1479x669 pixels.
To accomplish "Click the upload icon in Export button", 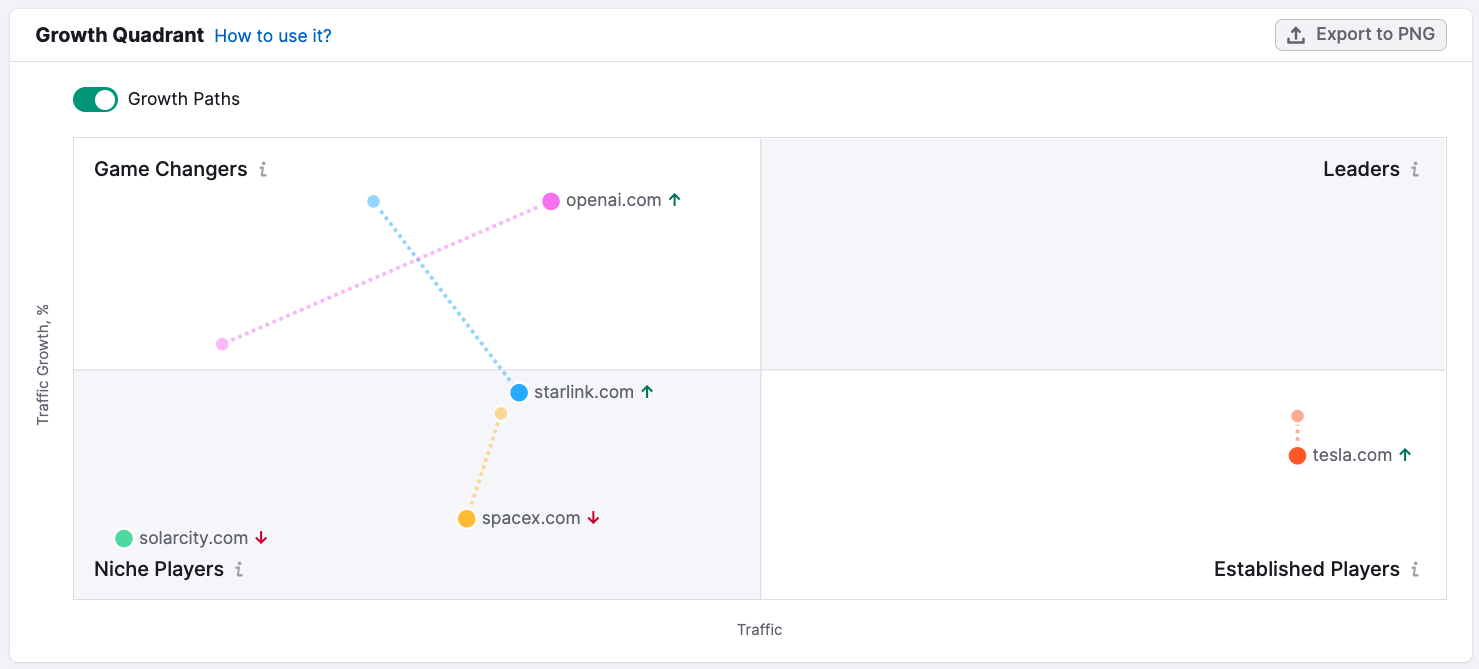I will [1296, 35].
